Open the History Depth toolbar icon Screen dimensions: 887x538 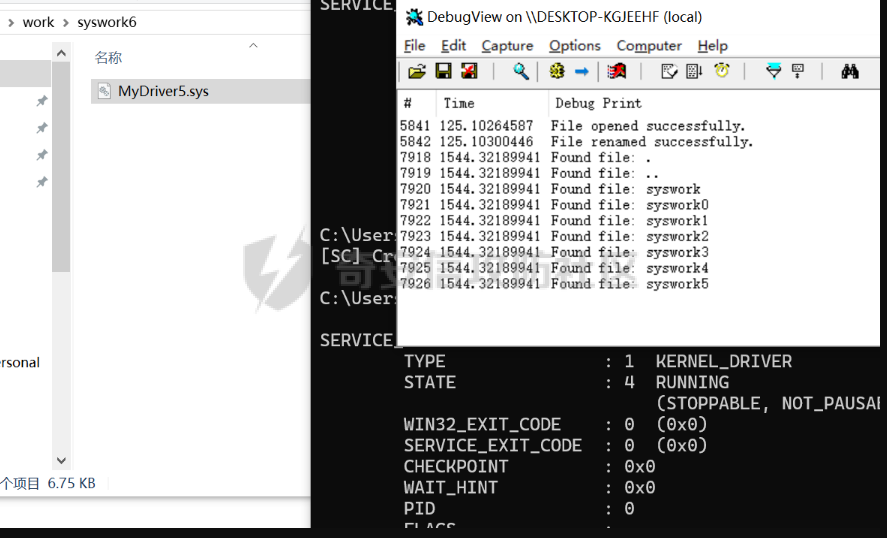[695, 71]
